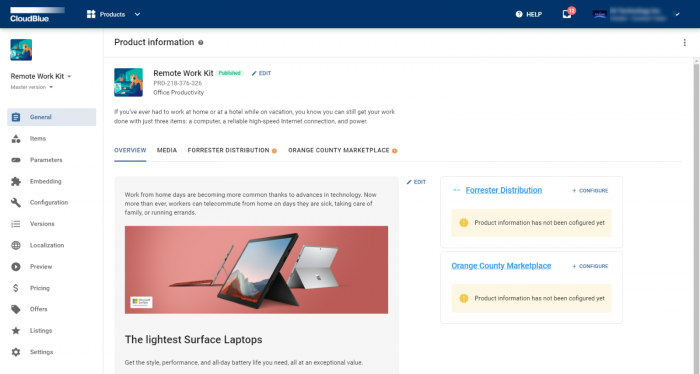Open the three-dot more options menu
This screenshot has width=700, height=374.
point(684,42)
